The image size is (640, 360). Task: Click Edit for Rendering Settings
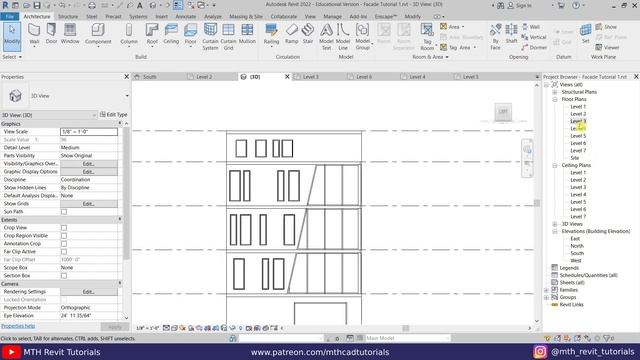coord(89,292)
